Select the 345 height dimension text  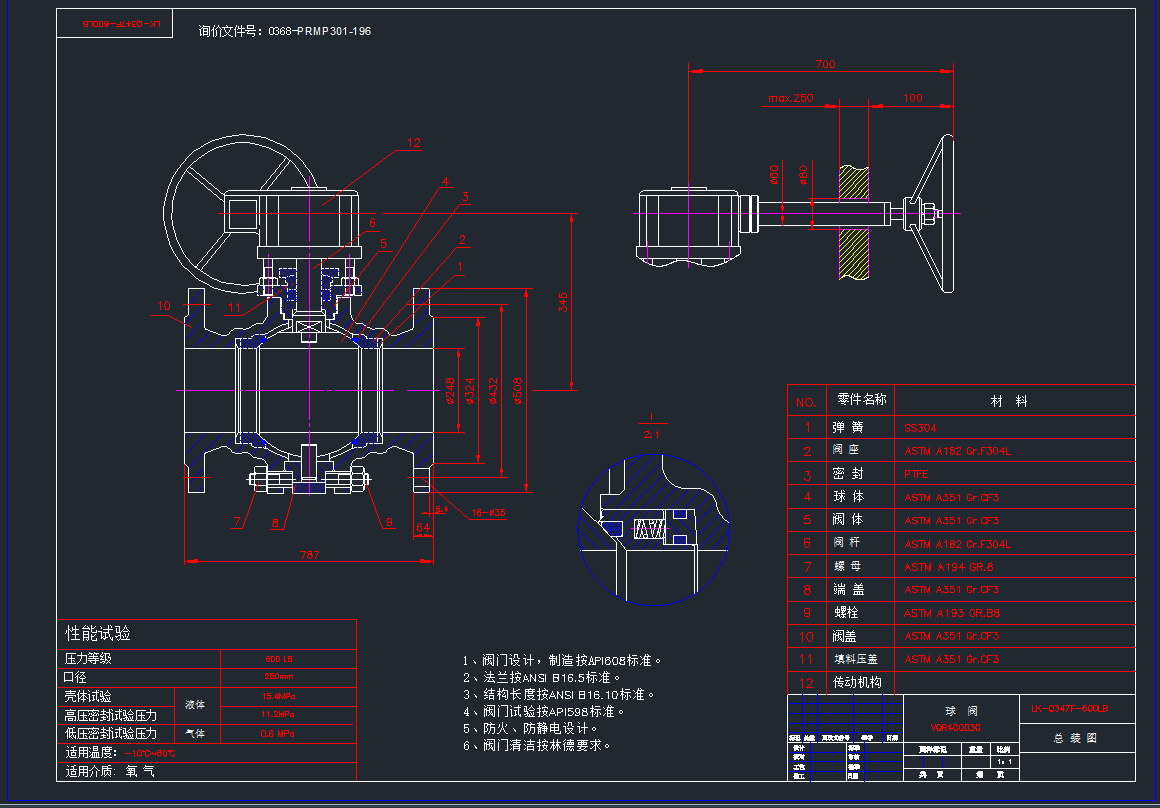(563, 302)
